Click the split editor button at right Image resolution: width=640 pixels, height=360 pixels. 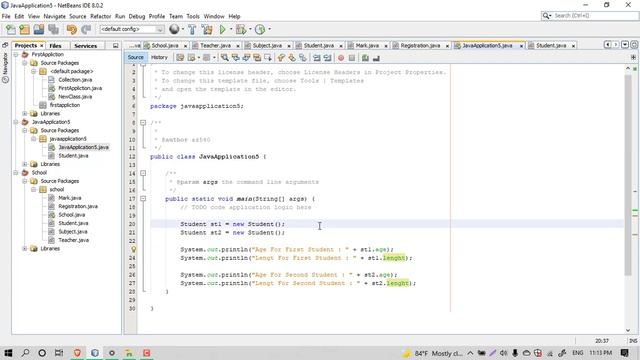(633, 58)
